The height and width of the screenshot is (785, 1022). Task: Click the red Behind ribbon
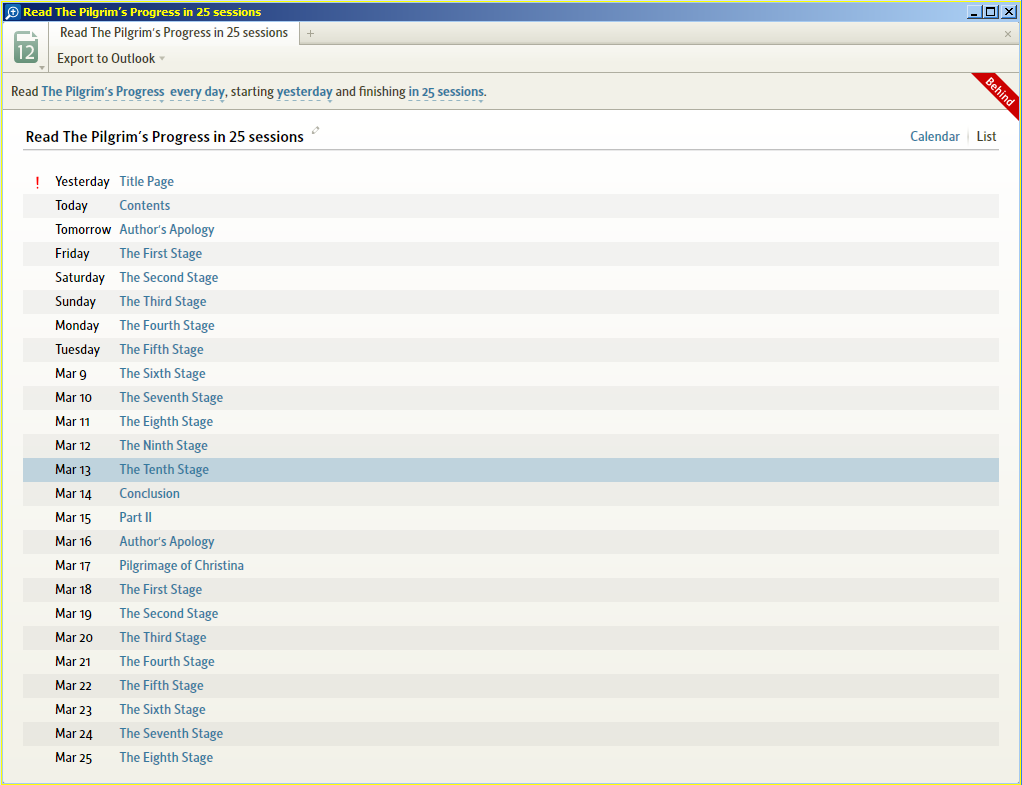(x=1000, y=92)
